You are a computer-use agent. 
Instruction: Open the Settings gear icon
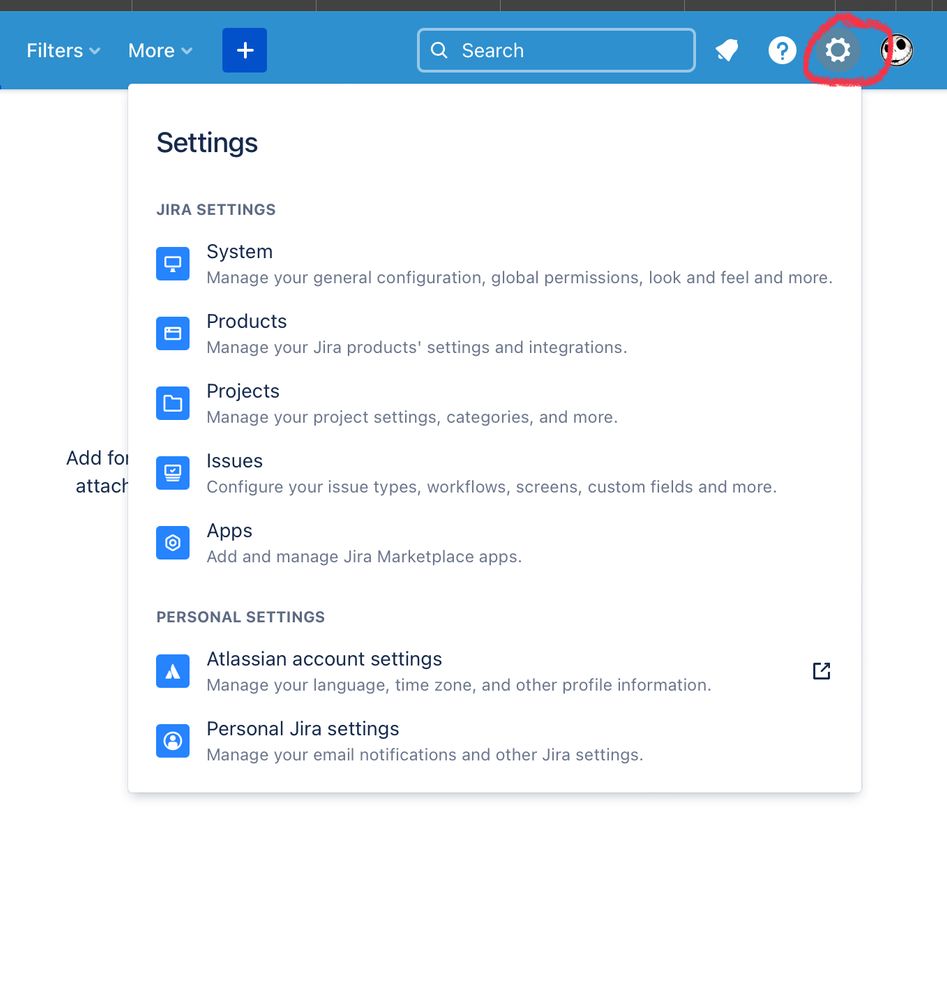(x=837, y=50)
